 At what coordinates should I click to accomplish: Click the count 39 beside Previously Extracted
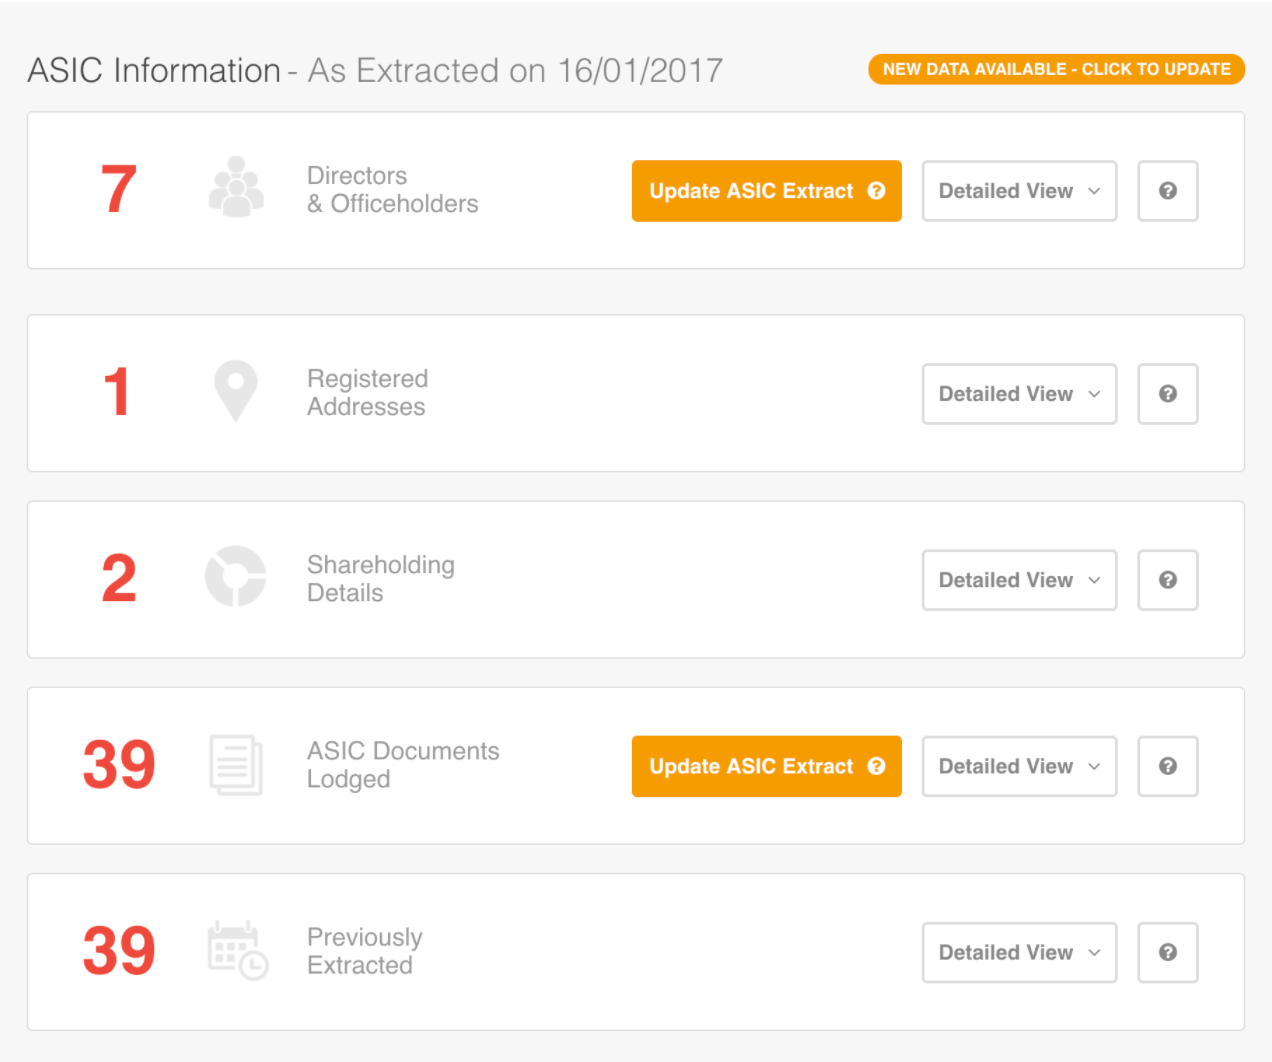119,950
